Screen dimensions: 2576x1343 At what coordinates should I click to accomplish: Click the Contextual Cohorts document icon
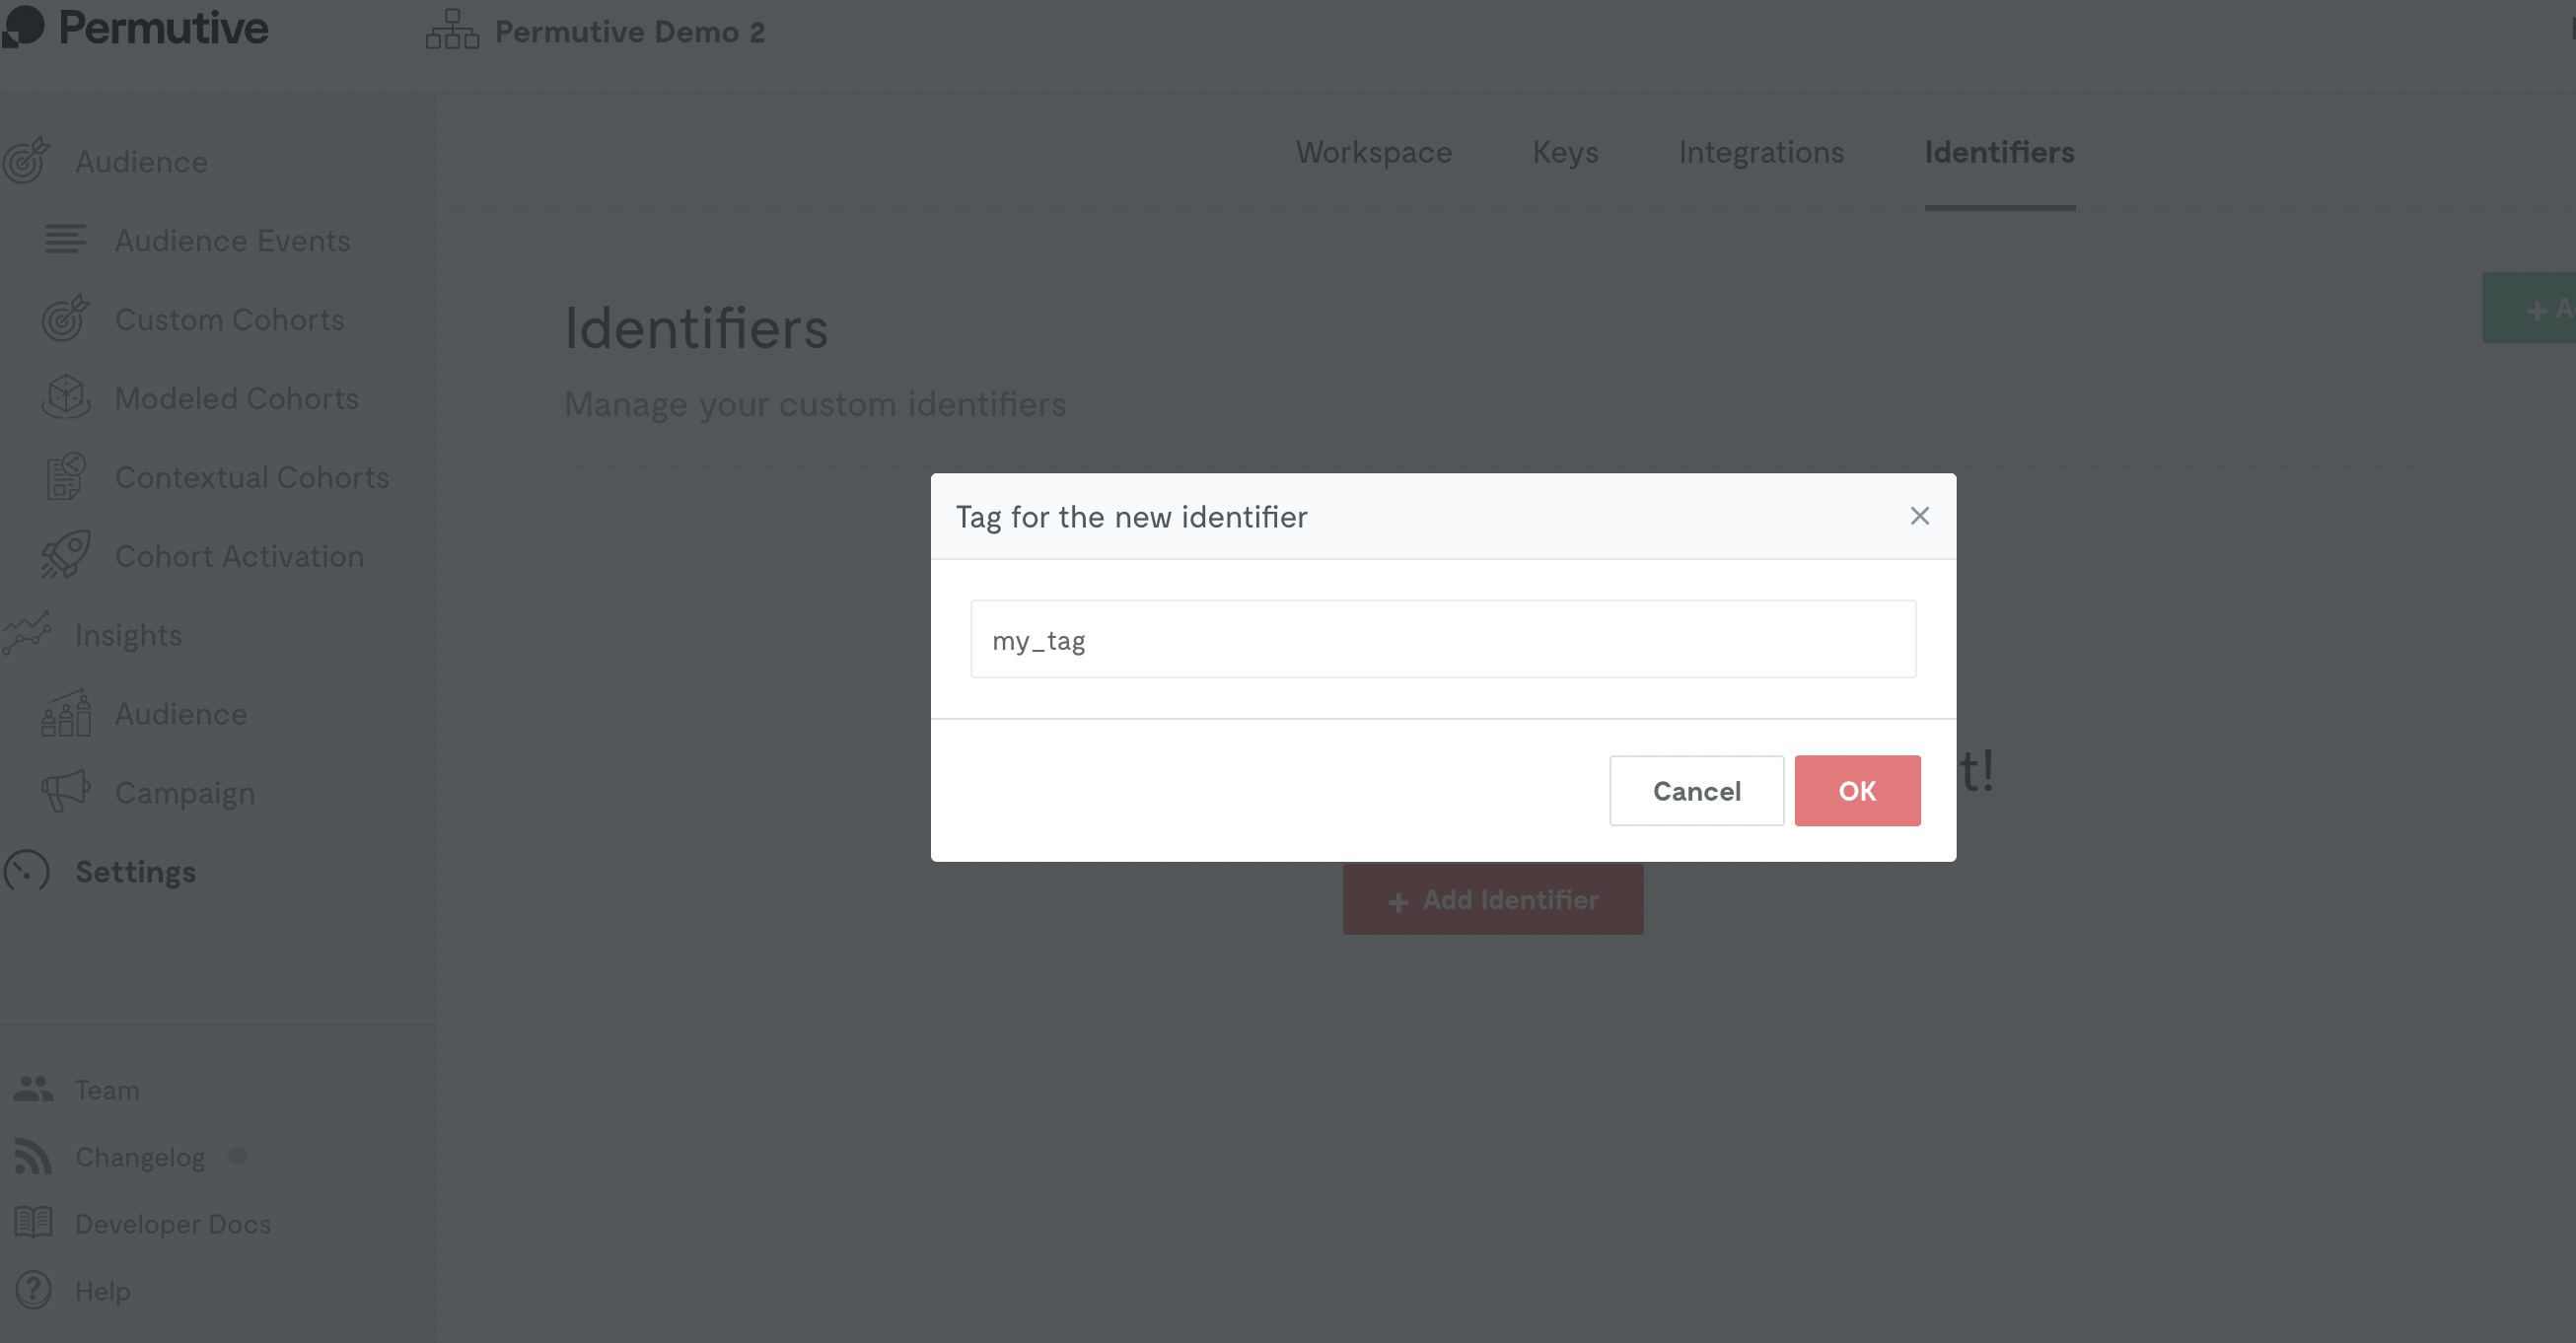tap(66, 476)
